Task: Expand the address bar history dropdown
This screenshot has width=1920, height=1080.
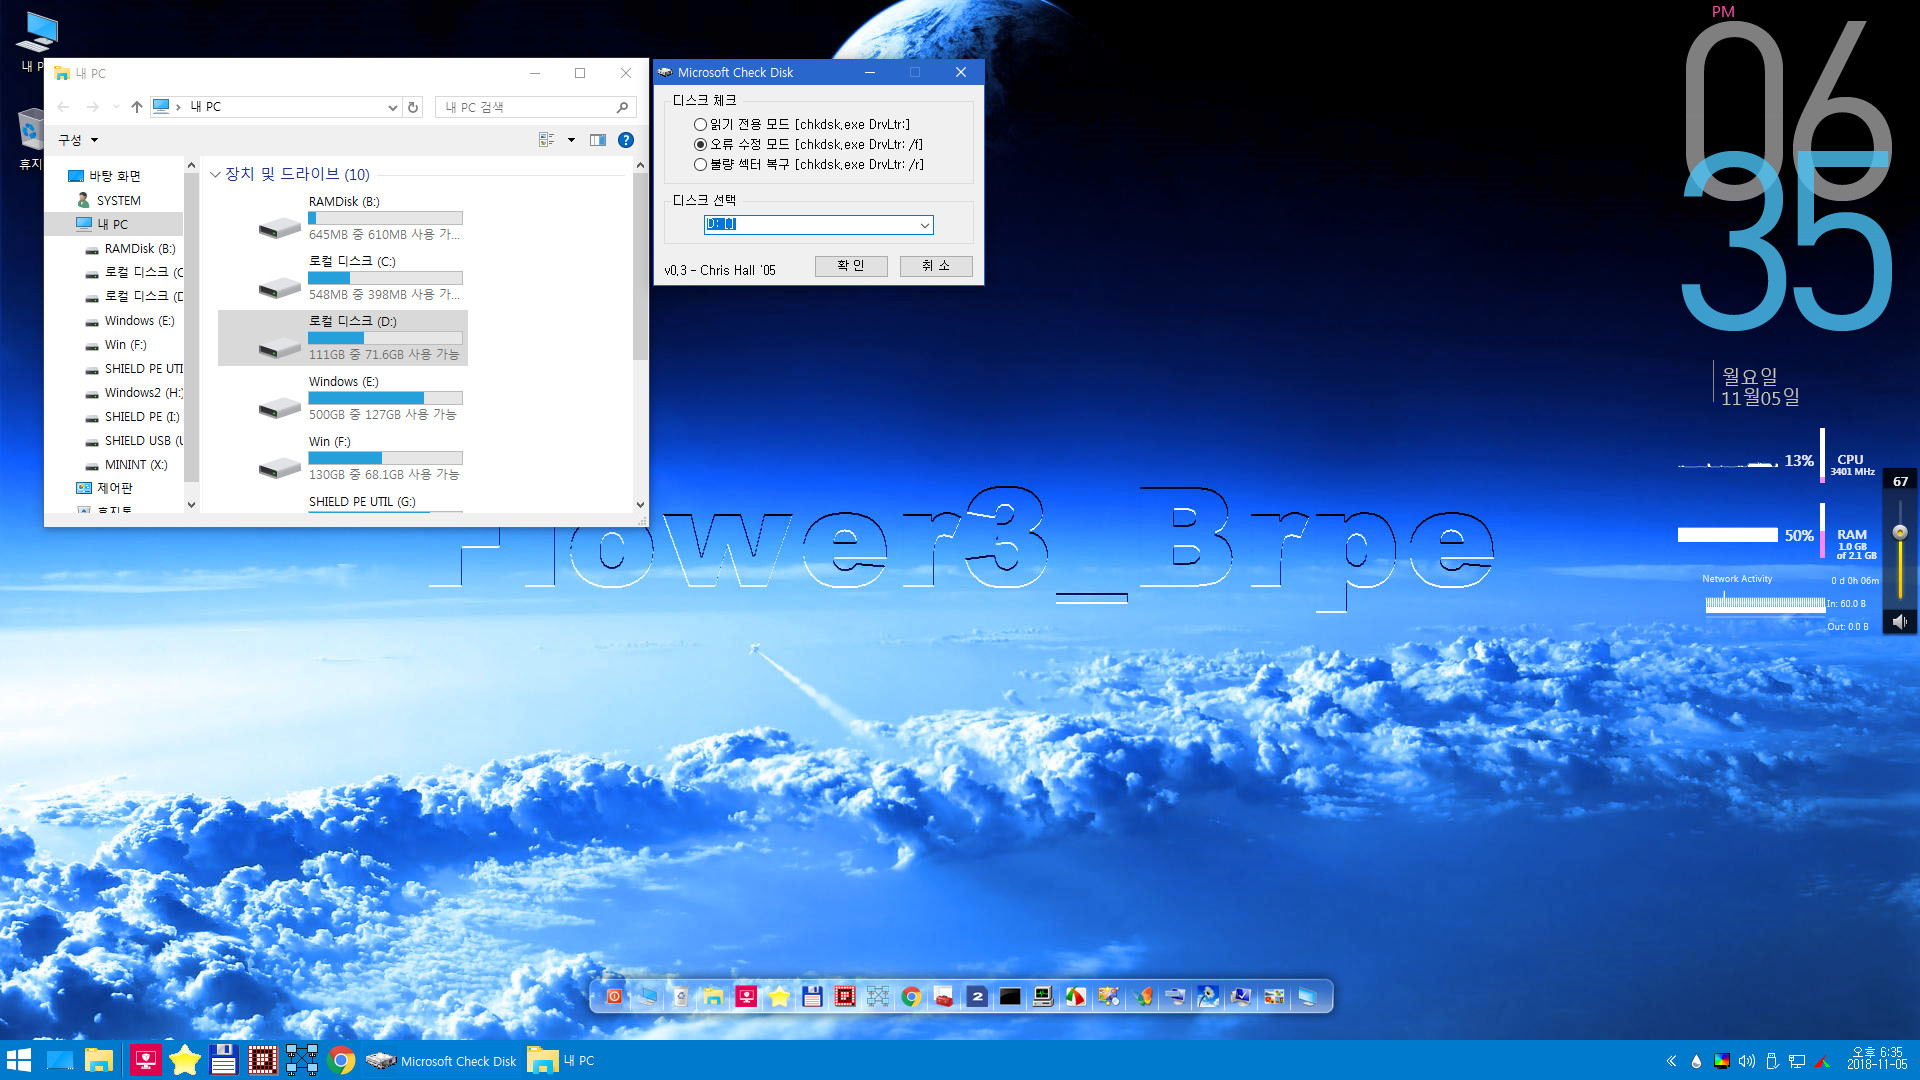Action: click(x=393, y=107)
